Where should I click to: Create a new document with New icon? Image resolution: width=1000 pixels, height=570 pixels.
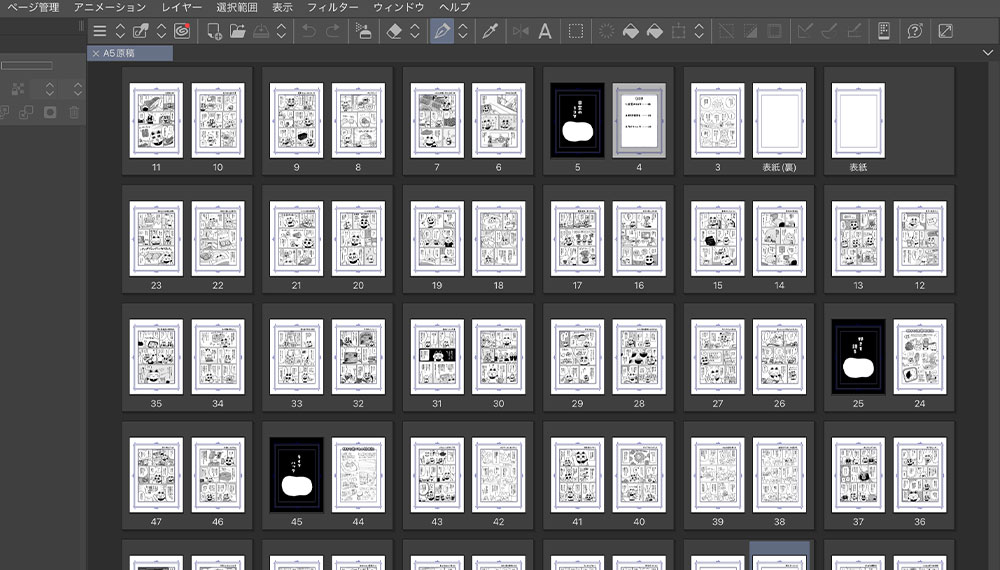click(214, 31)
